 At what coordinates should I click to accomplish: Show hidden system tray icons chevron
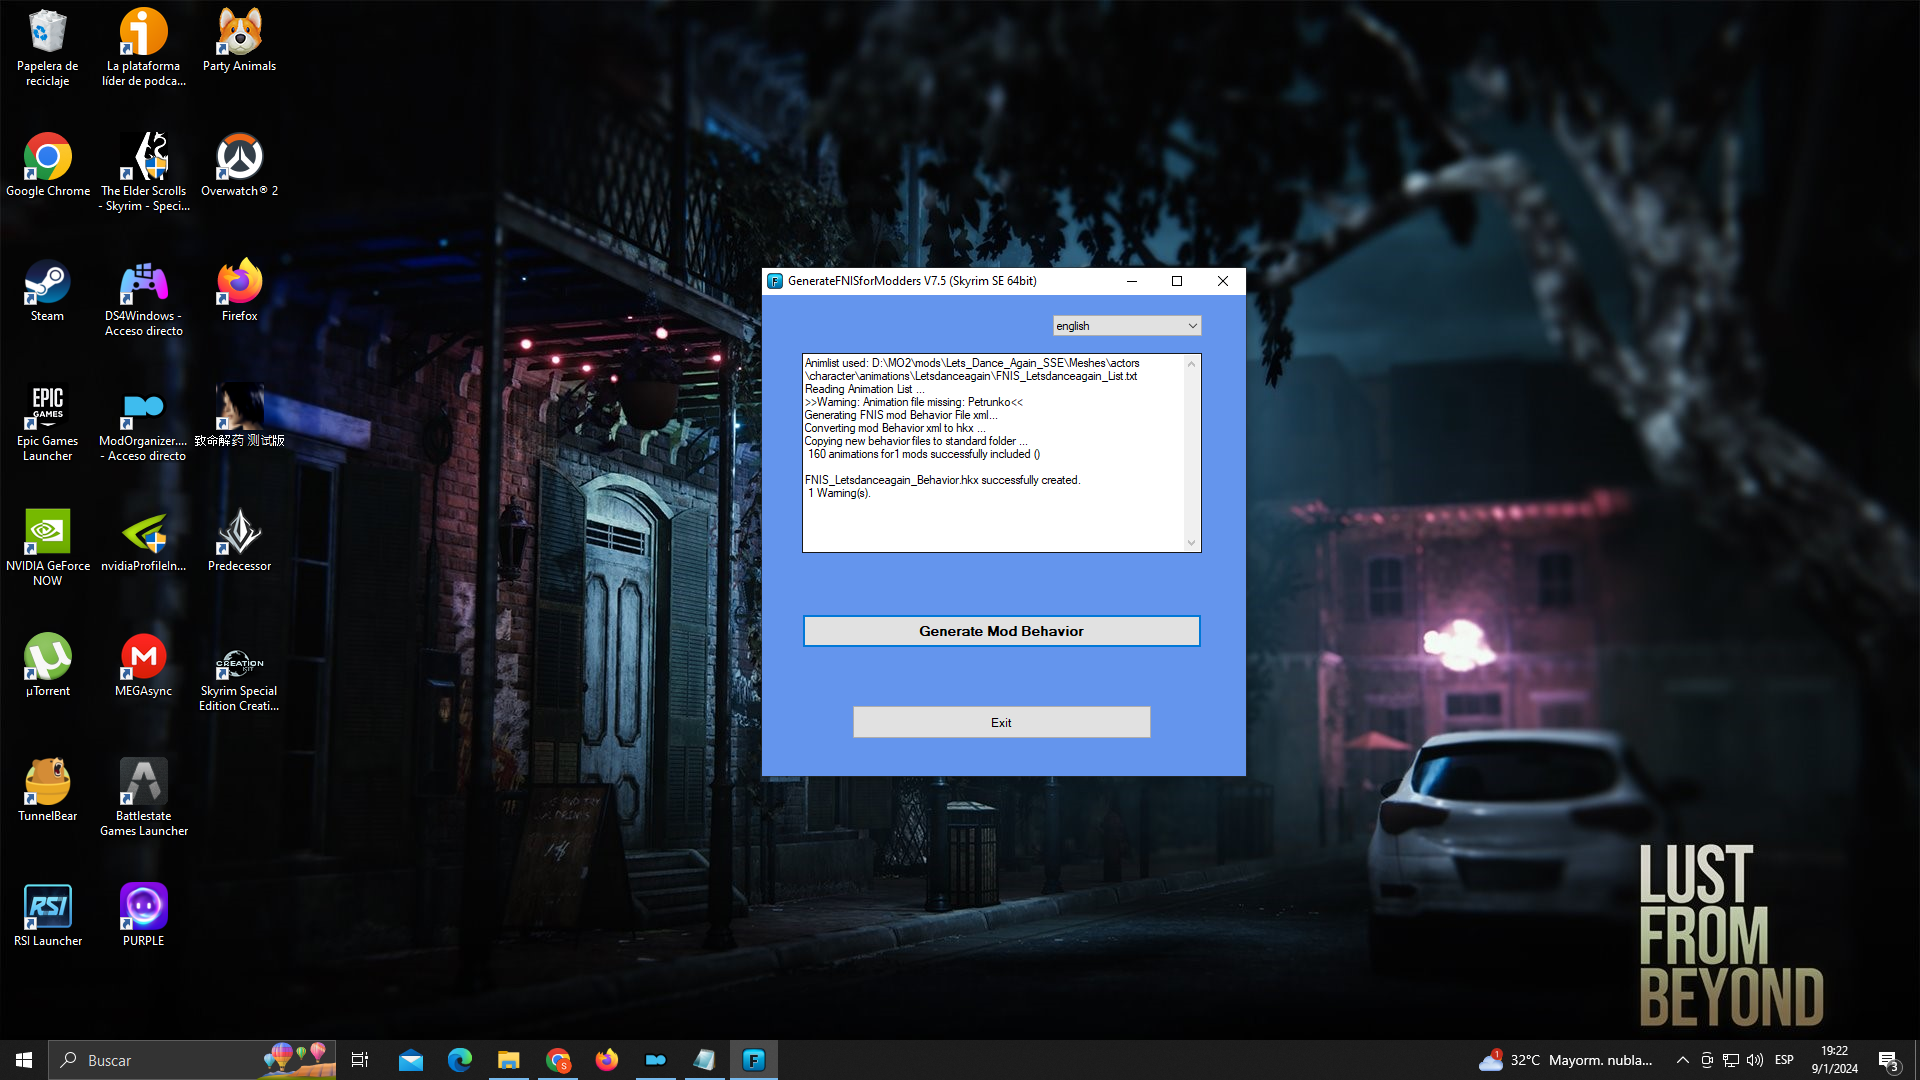tap(1682, 1060)
